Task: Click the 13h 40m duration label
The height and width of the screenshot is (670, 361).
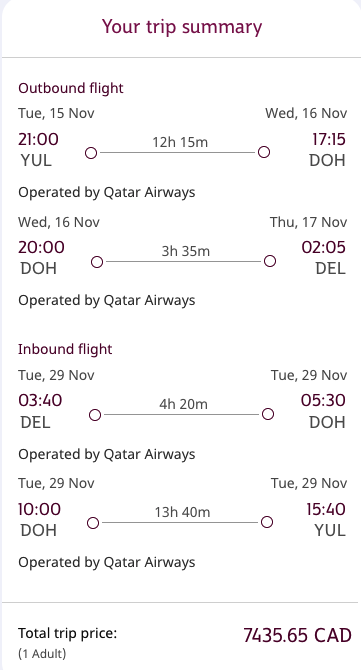Action: pos(182,512)
